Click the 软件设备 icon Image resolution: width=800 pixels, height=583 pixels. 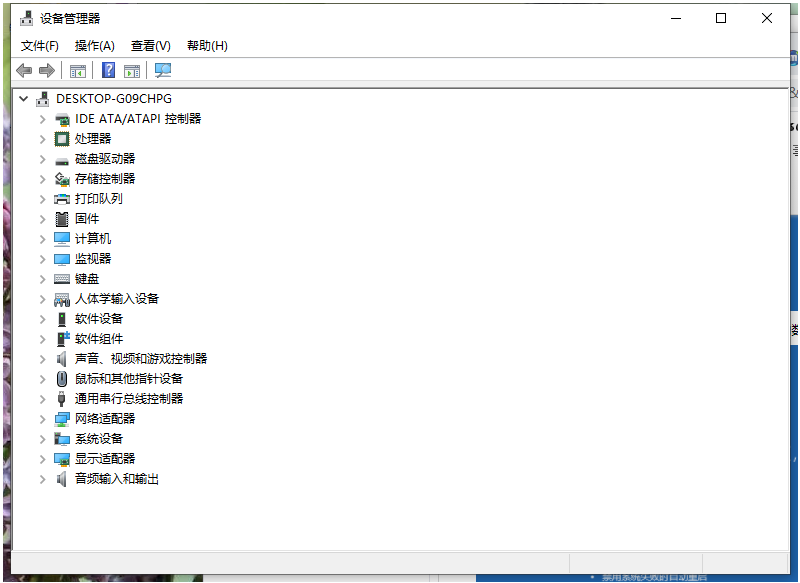pos(62,319)
